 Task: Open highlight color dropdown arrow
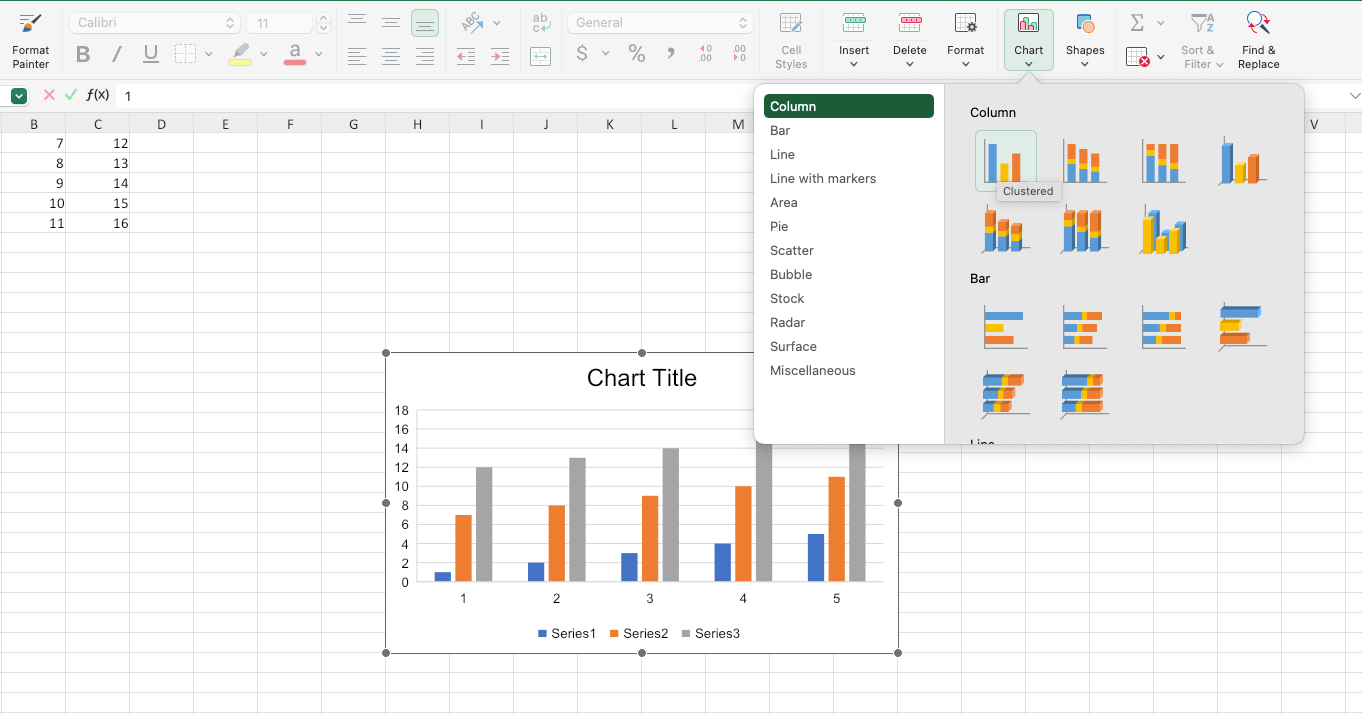[264, 55]
